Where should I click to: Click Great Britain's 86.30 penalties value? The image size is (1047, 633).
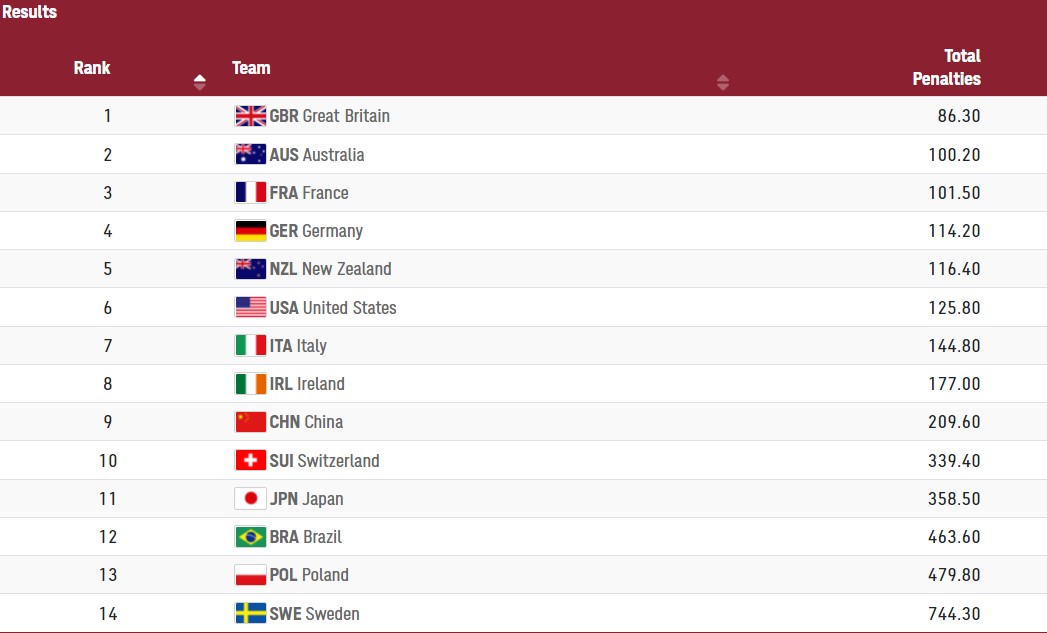point(958,116)
